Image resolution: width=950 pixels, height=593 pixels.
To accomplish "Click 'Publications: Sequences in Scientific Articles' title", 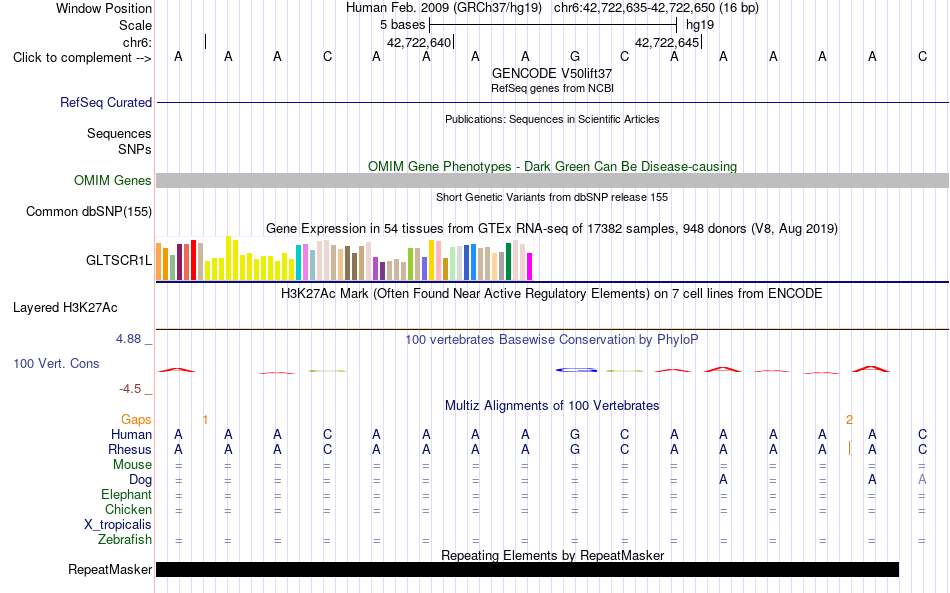I will tap(552, 119).
